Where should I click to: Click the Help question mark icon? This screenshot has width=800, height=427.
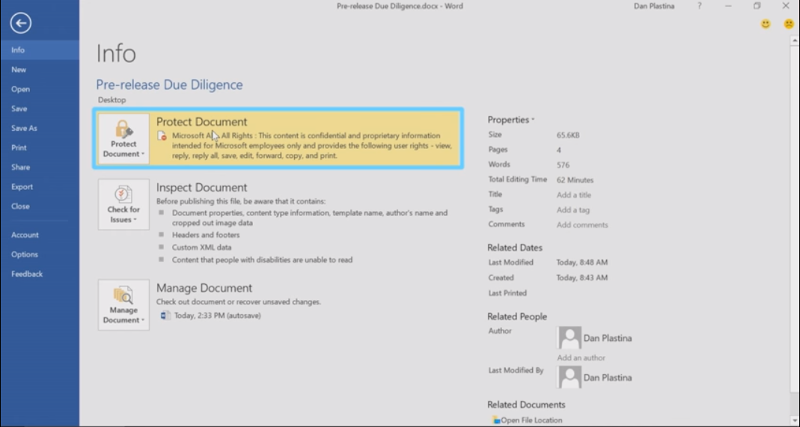tap(699, 6)
